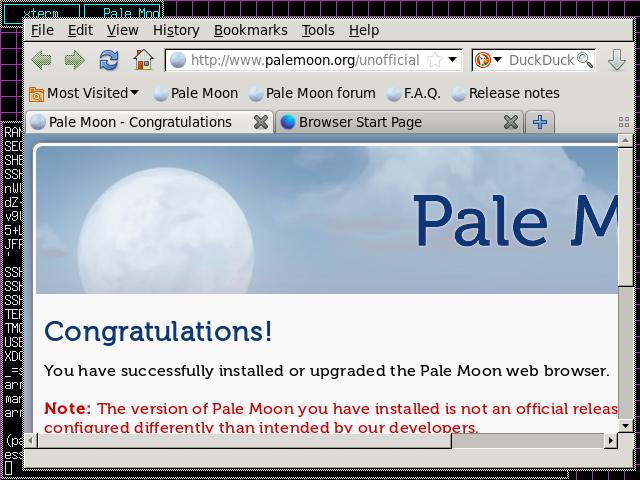Click horizontal scrollbar left arrow
The image size is (640, 480).
pos(31,440)
